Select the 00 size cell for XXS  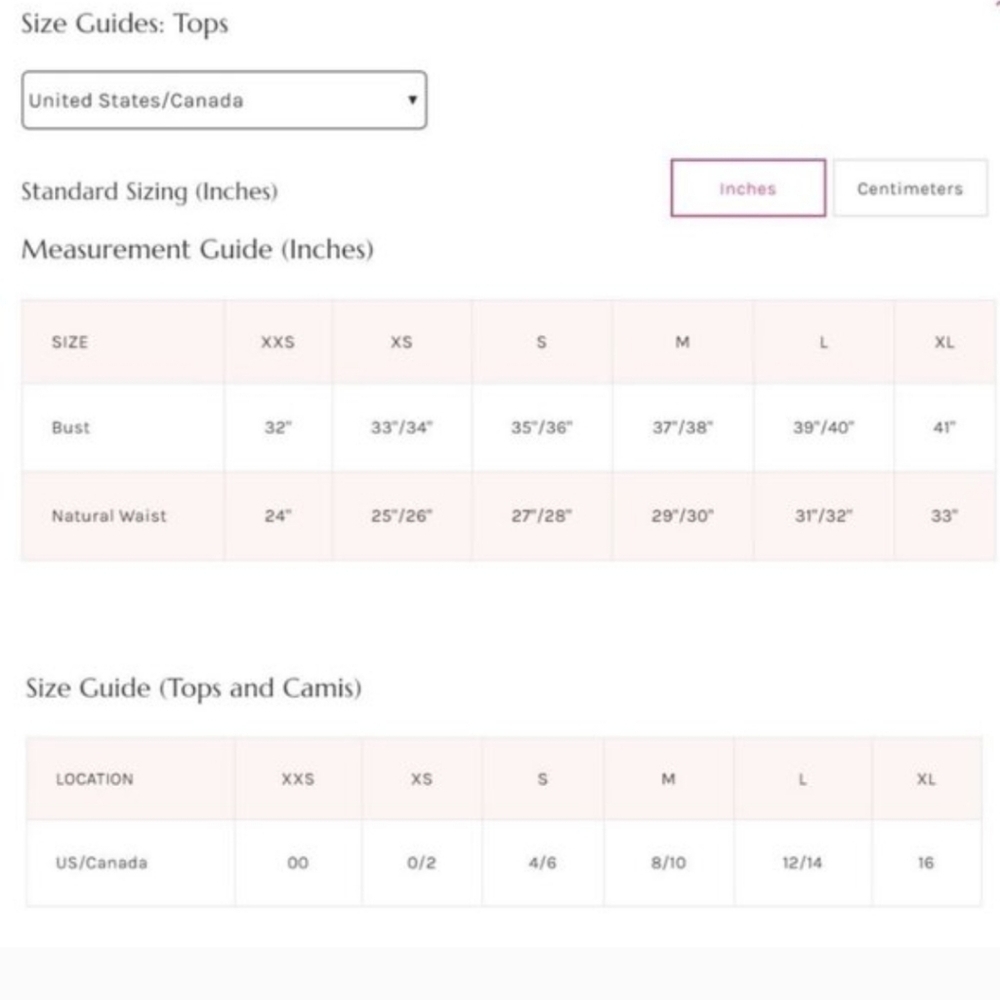tap(298, 863)
